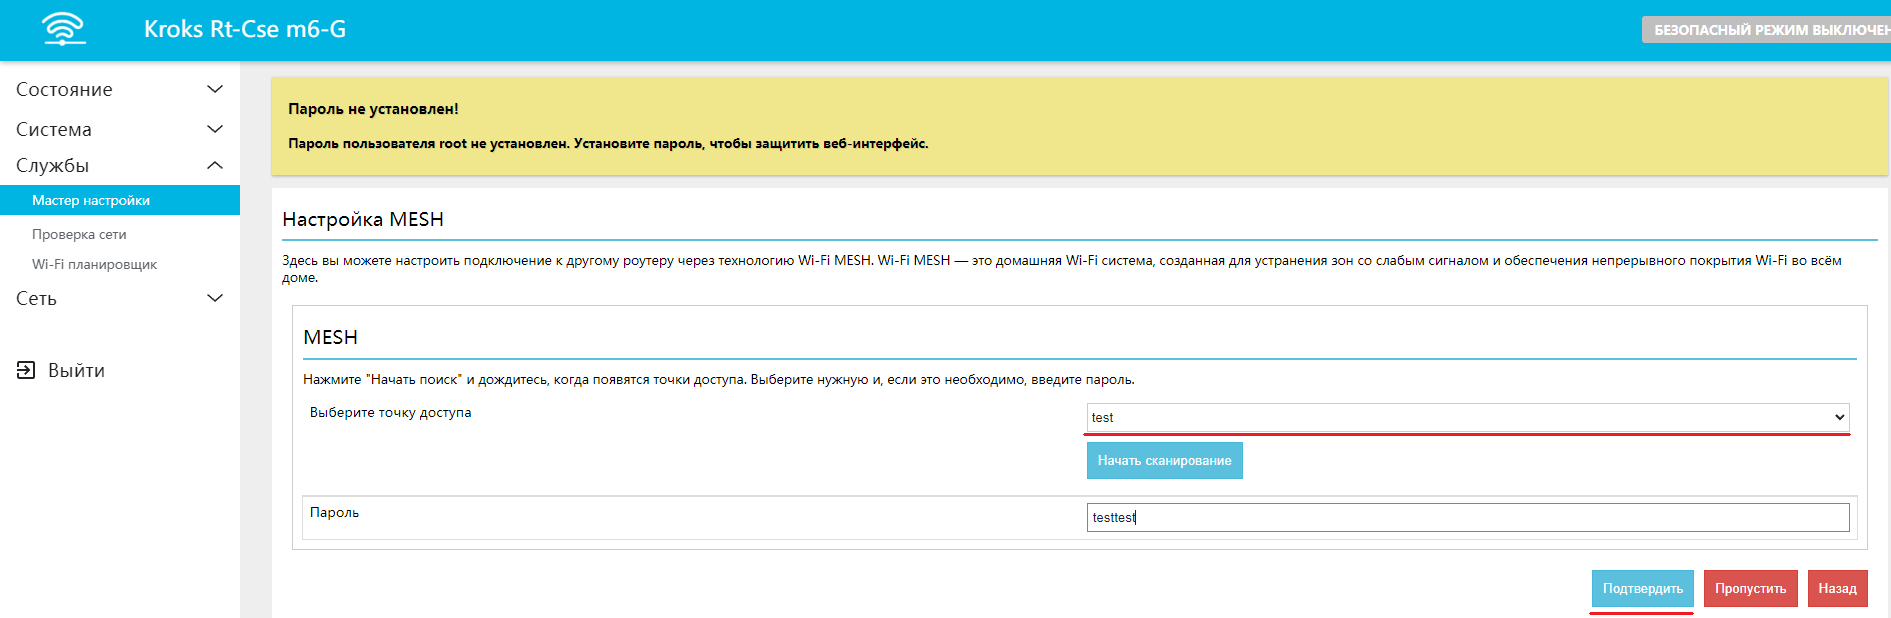The width and height of the screenshot is (1891, 618).
Task: Expand Система using its chevron arrow
Action: 214,129
